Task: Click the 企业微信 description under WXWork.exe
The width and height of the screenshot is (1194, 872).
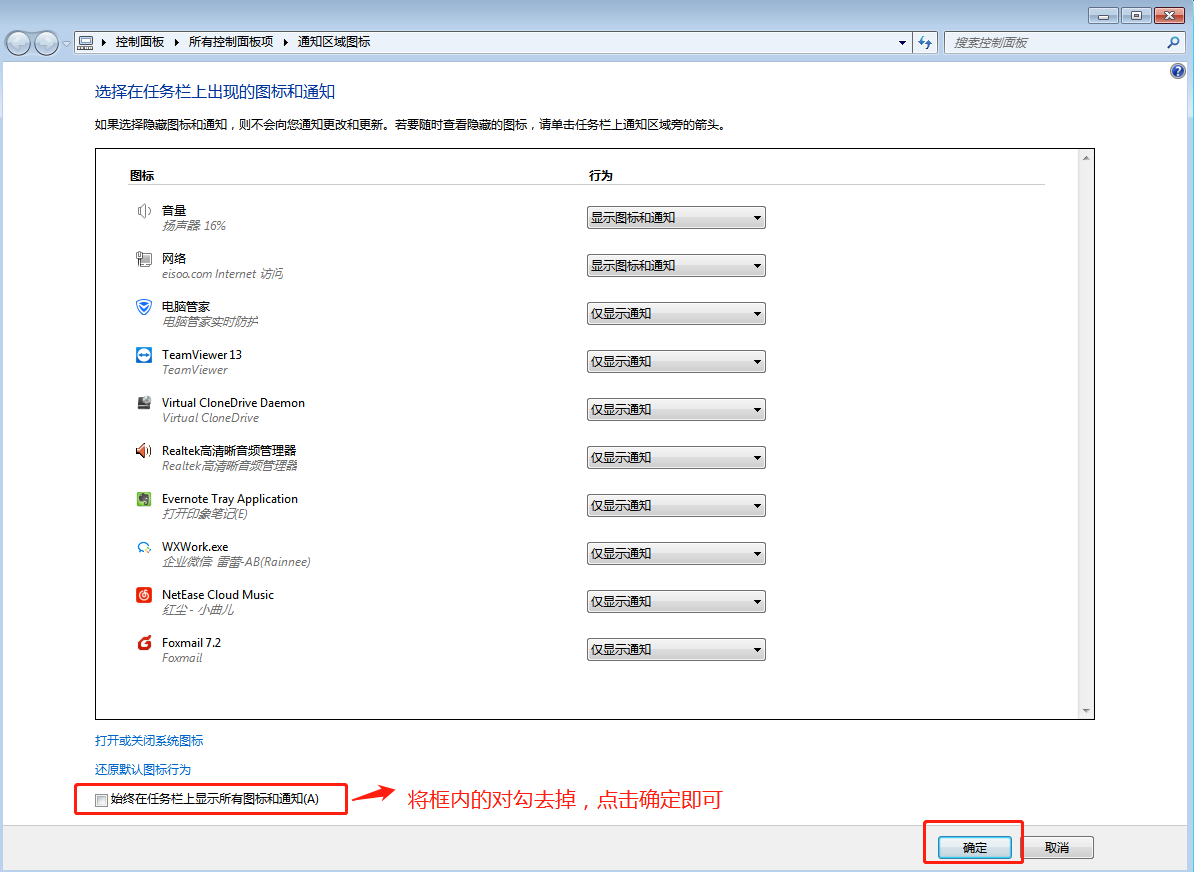Action: click(x=236, y=561)
